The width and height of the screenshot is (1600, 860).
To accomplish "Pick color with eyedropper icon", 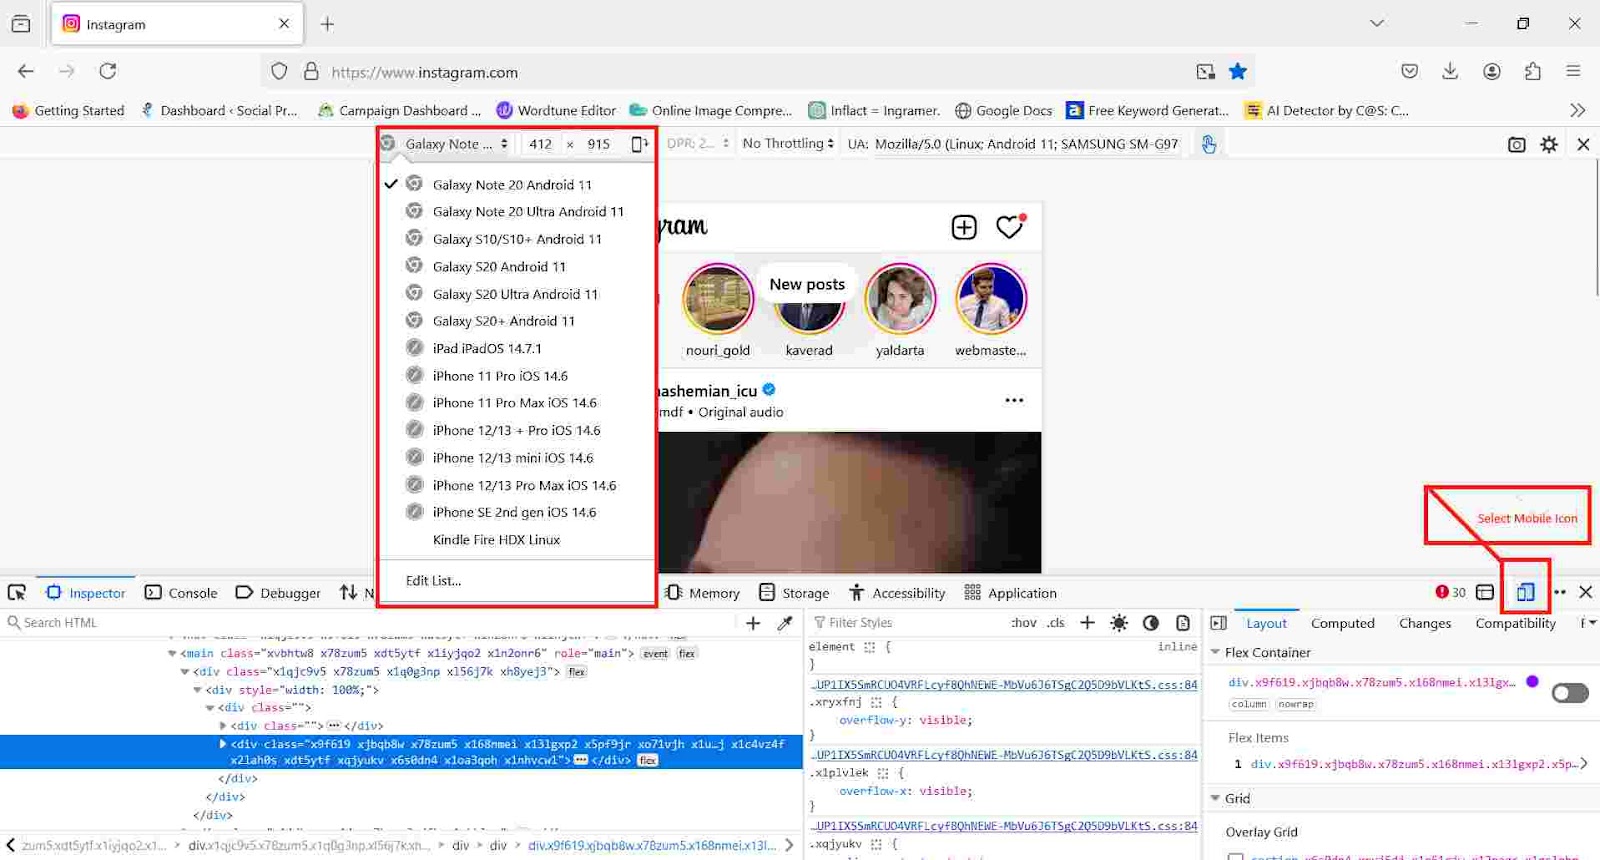I will (x=785, y=623).
